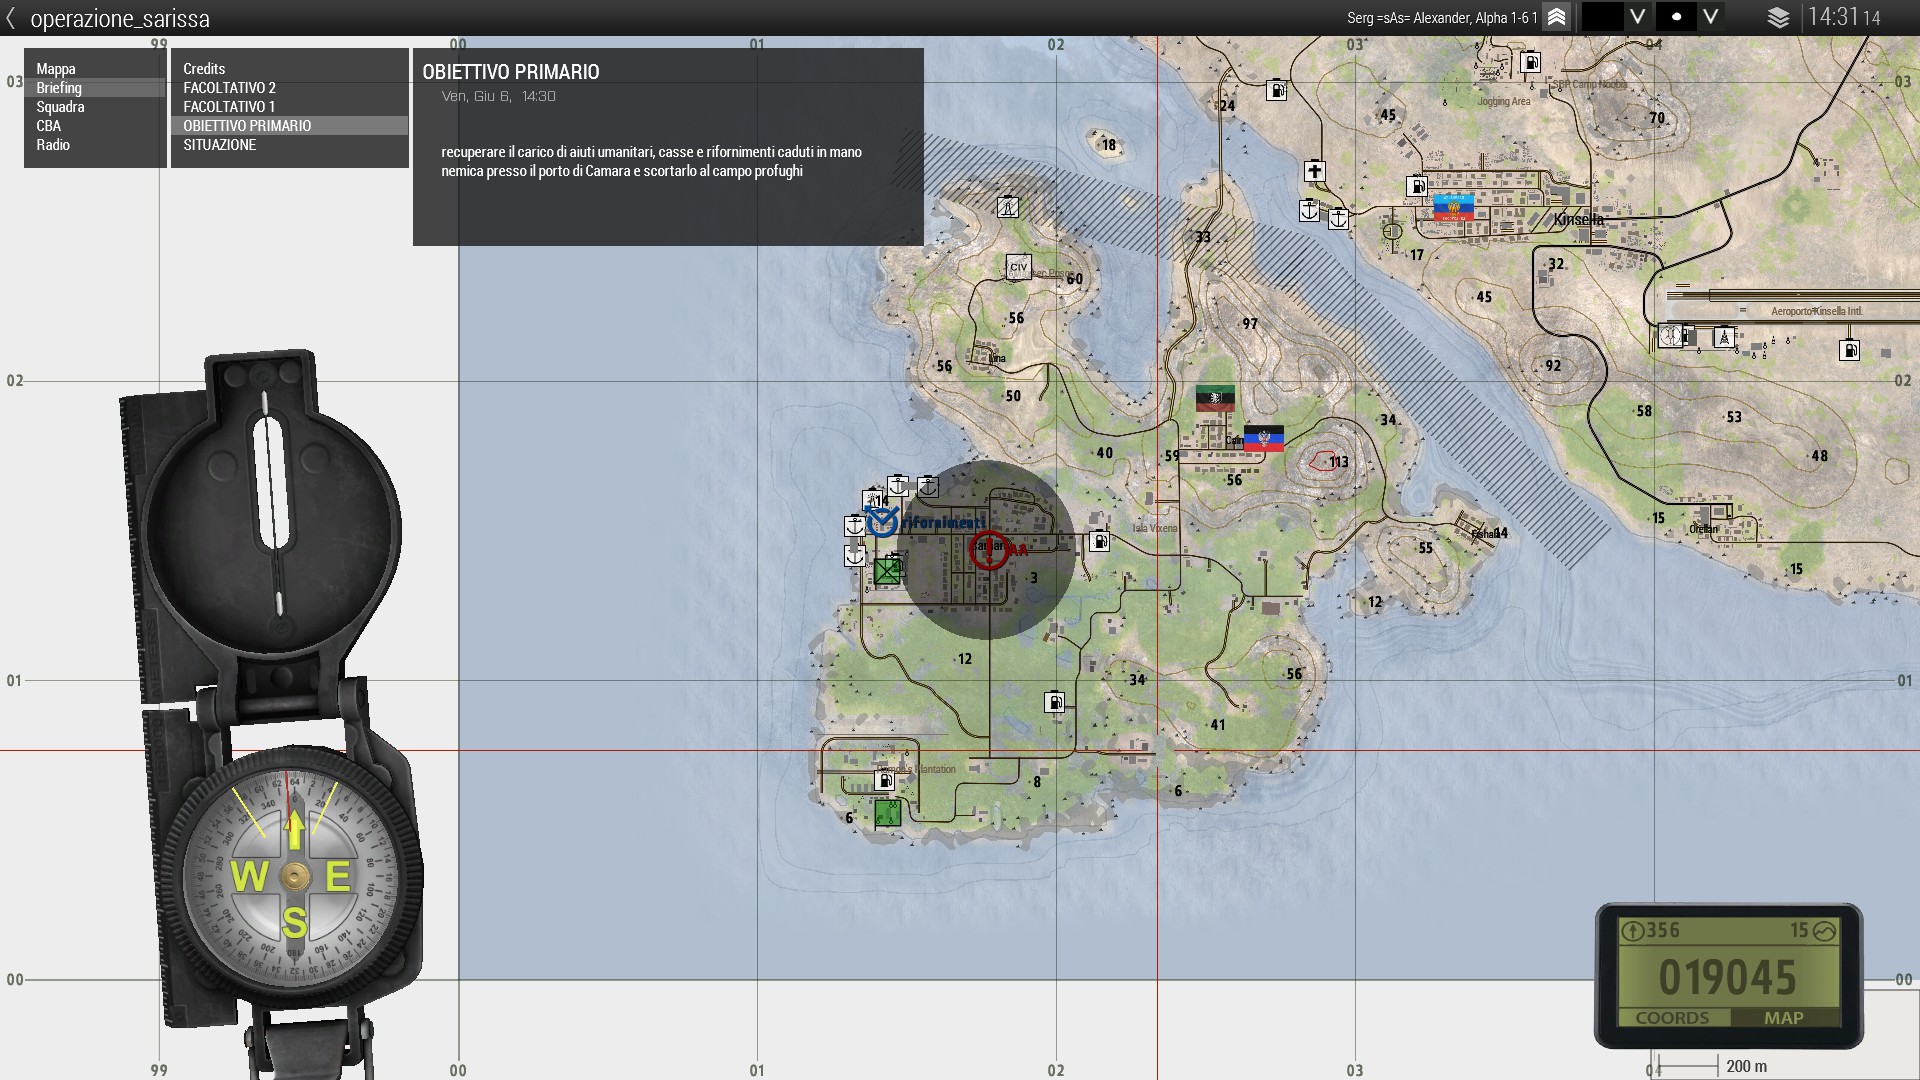This screenshot has height=1080, width=1920.
Task: Click the rank chevrons icon next to player name
Action: [x=1556, y=17]
